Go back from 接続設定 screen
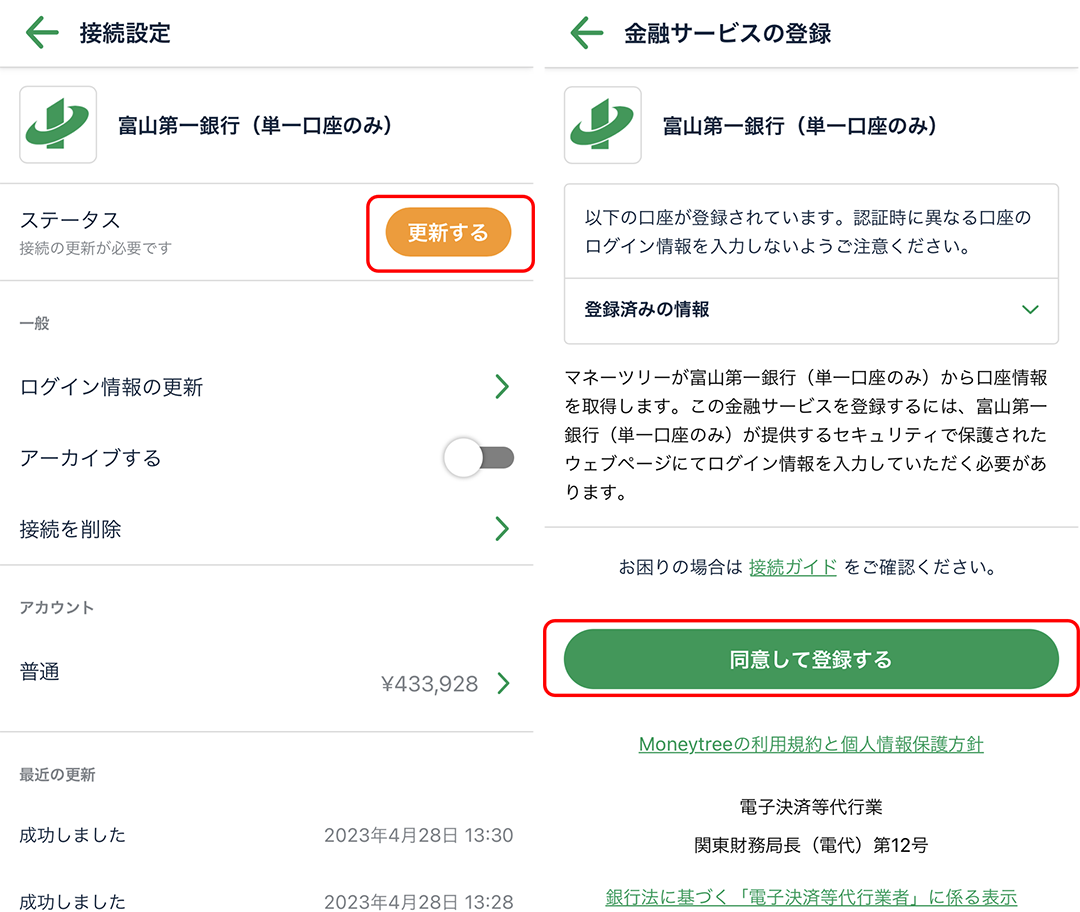1080x912 pixels. coord(42,33)
